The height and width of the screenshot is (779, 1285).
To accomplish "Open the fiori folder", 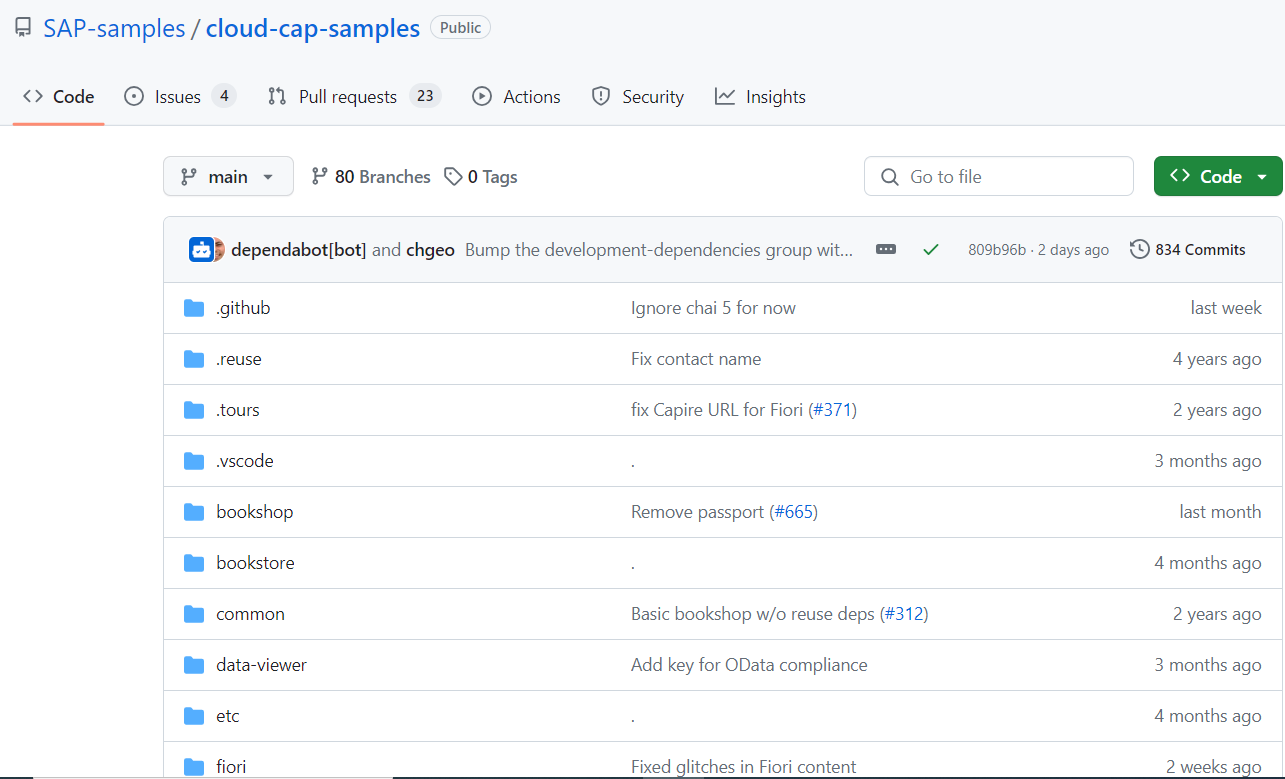I will (231, 767).
